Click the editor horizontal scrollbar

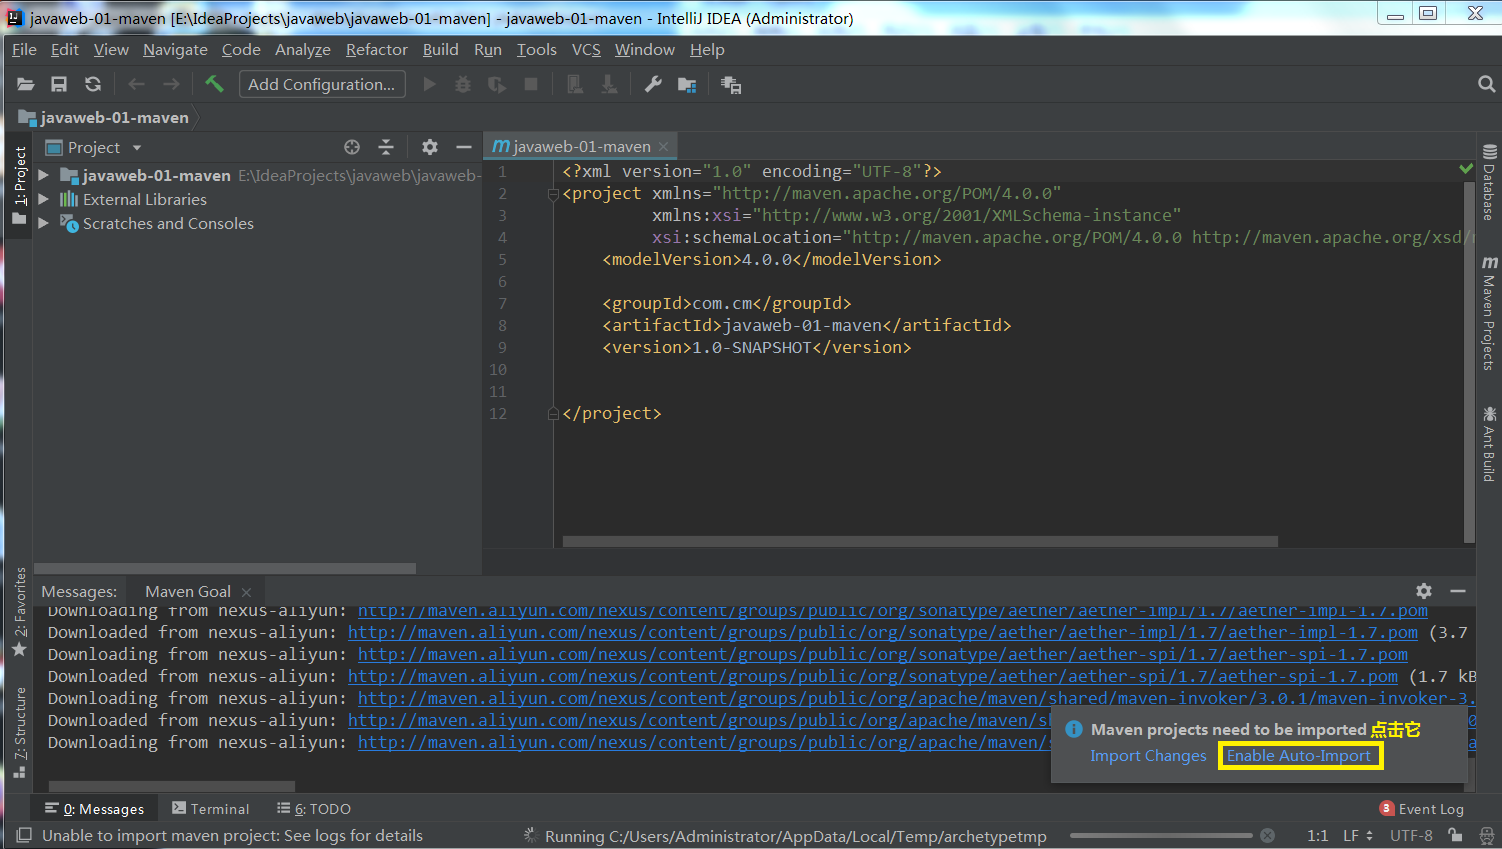pyautogui.click(x=920, y=541)
